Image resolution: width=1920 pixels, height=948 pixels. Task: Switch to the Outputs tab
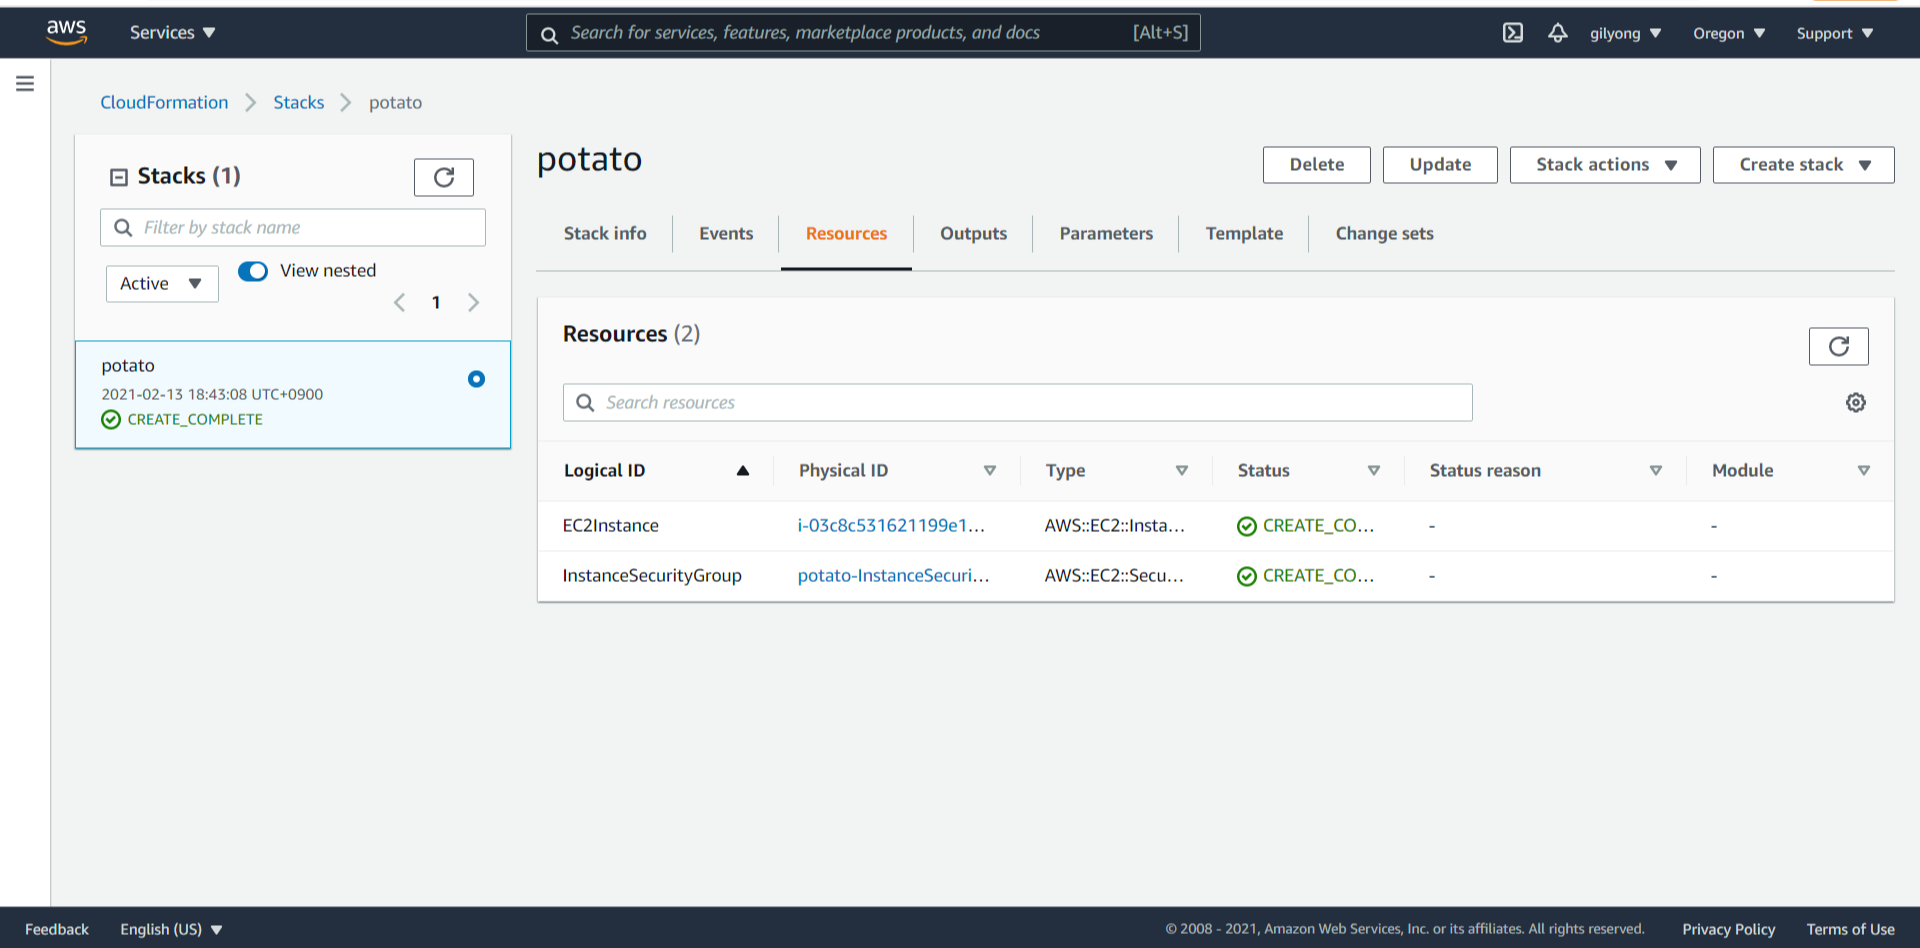coord(973,233)
